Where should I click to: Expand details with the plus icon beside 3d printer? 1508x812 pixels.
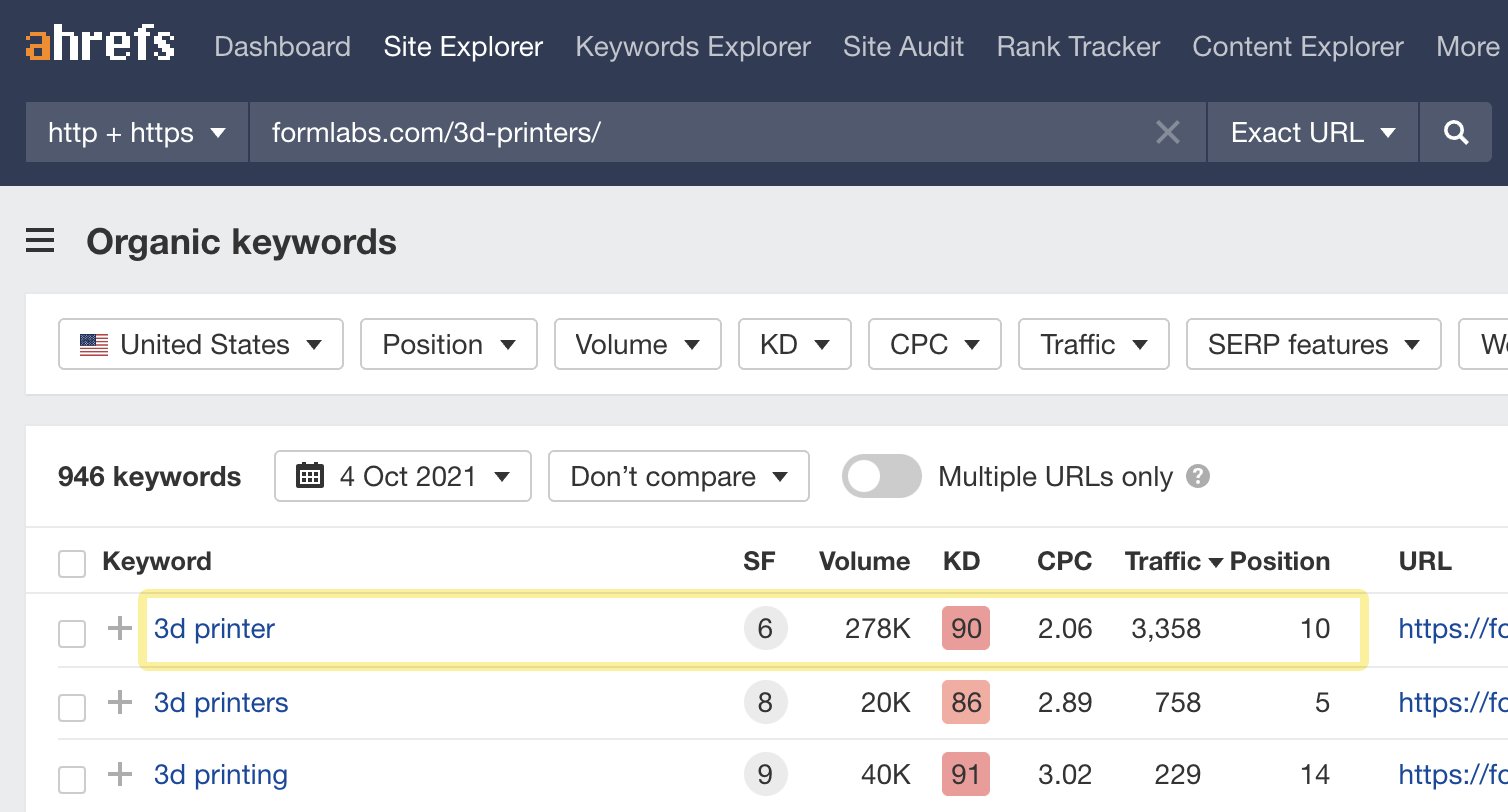[x=119, y=628]
